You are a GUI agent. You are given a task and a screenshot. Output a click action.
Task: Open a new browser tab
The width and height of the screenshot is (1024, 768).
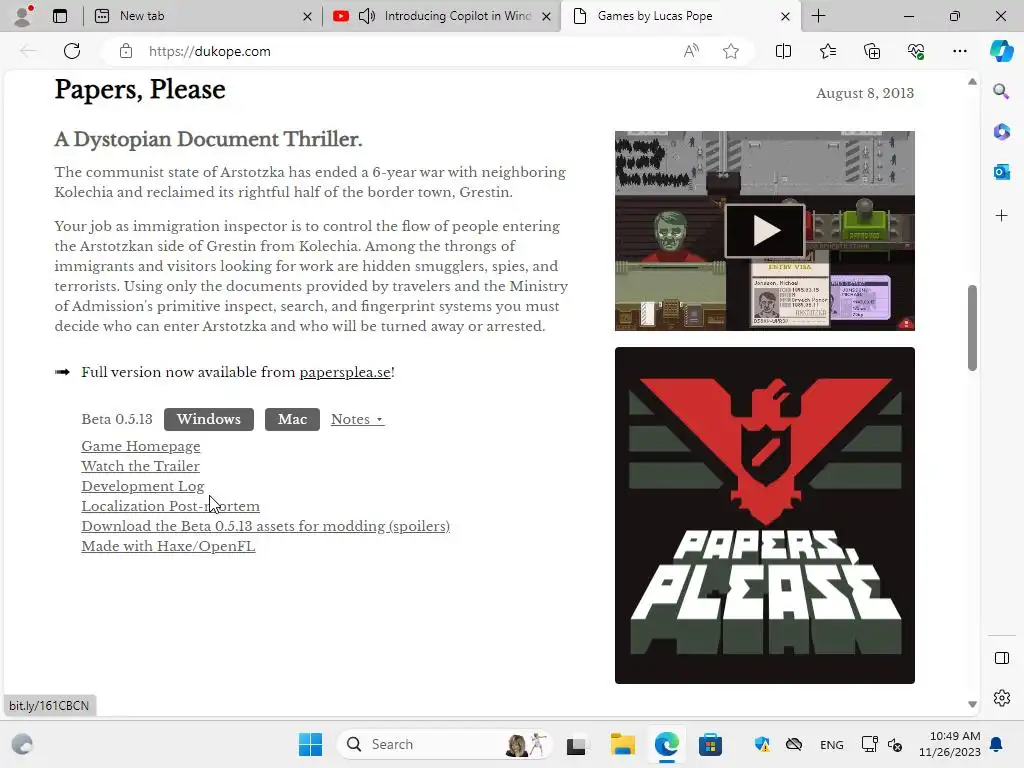coord(818,16)
